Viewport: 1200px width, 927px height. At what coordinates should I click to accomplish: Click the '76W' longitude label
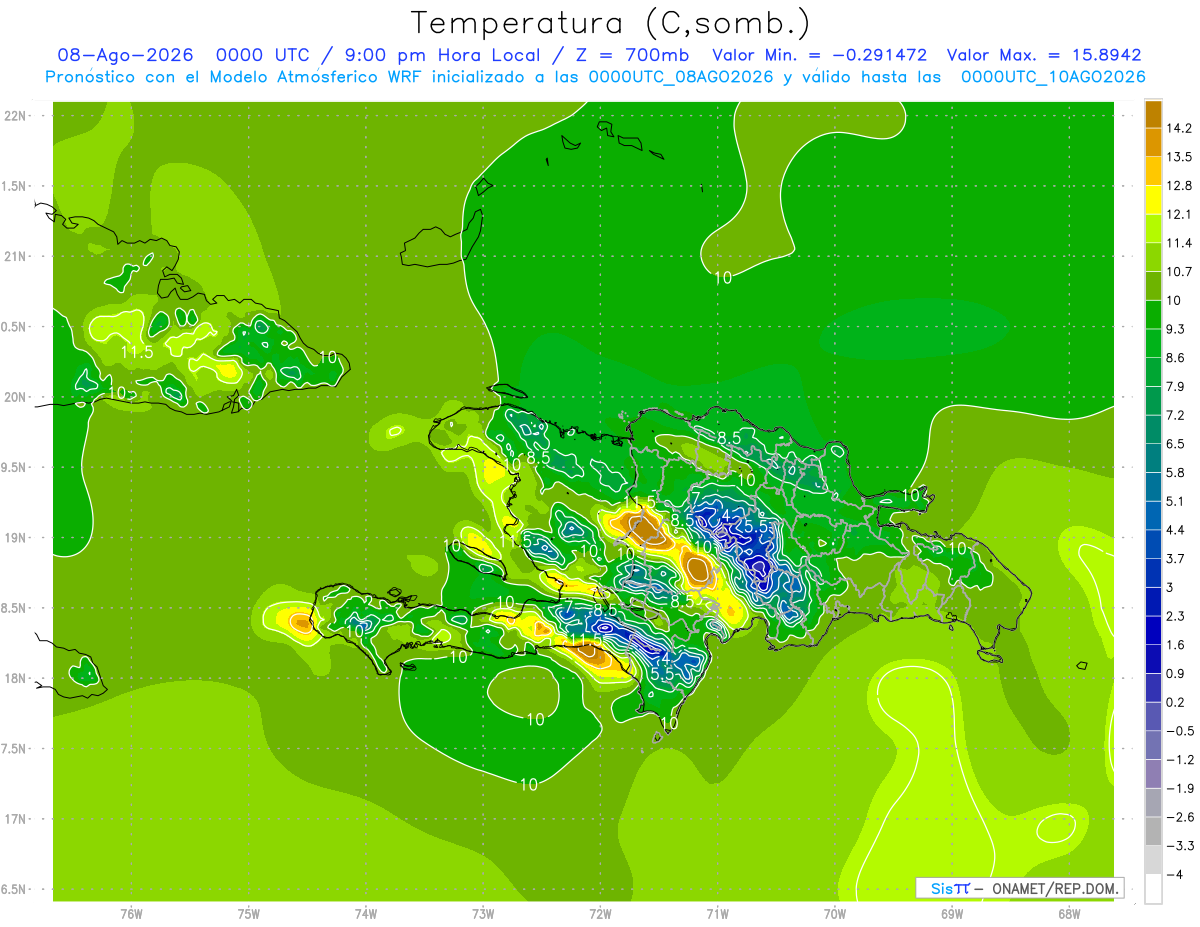pyautogui.click(x=131, y=913)
